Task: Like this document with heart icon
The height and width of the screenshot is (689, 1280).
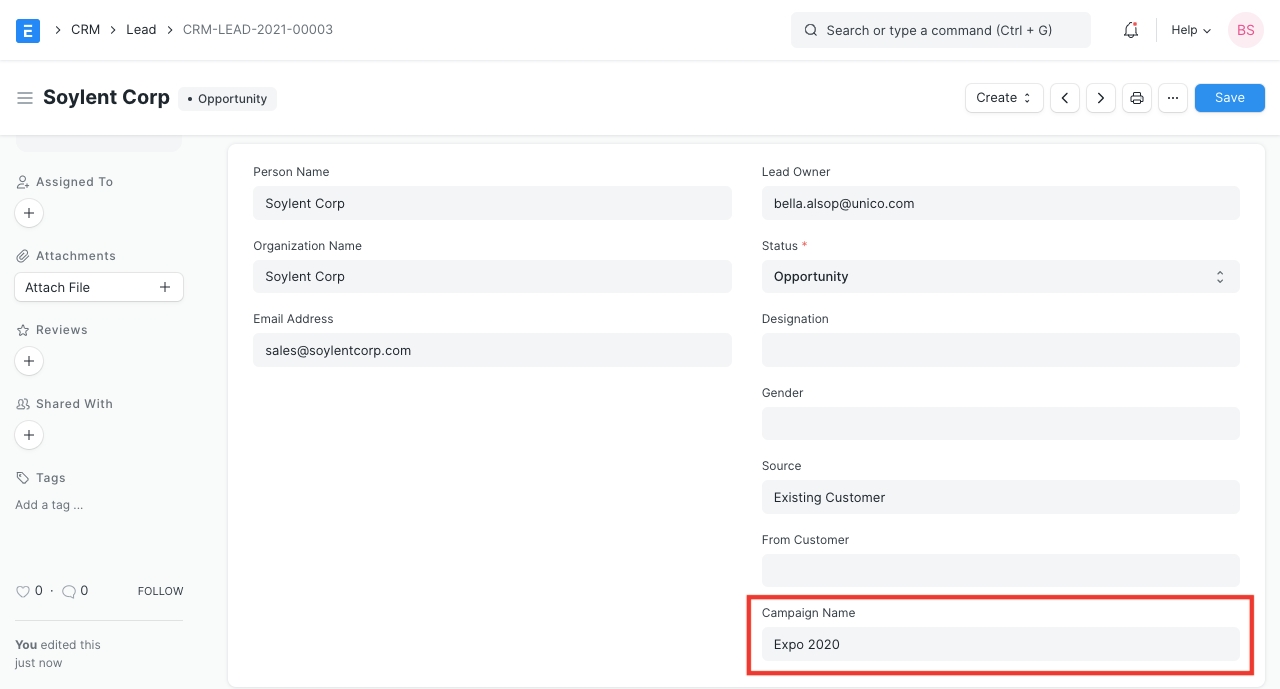Action: pyautogui.click(x=23, y=591)
